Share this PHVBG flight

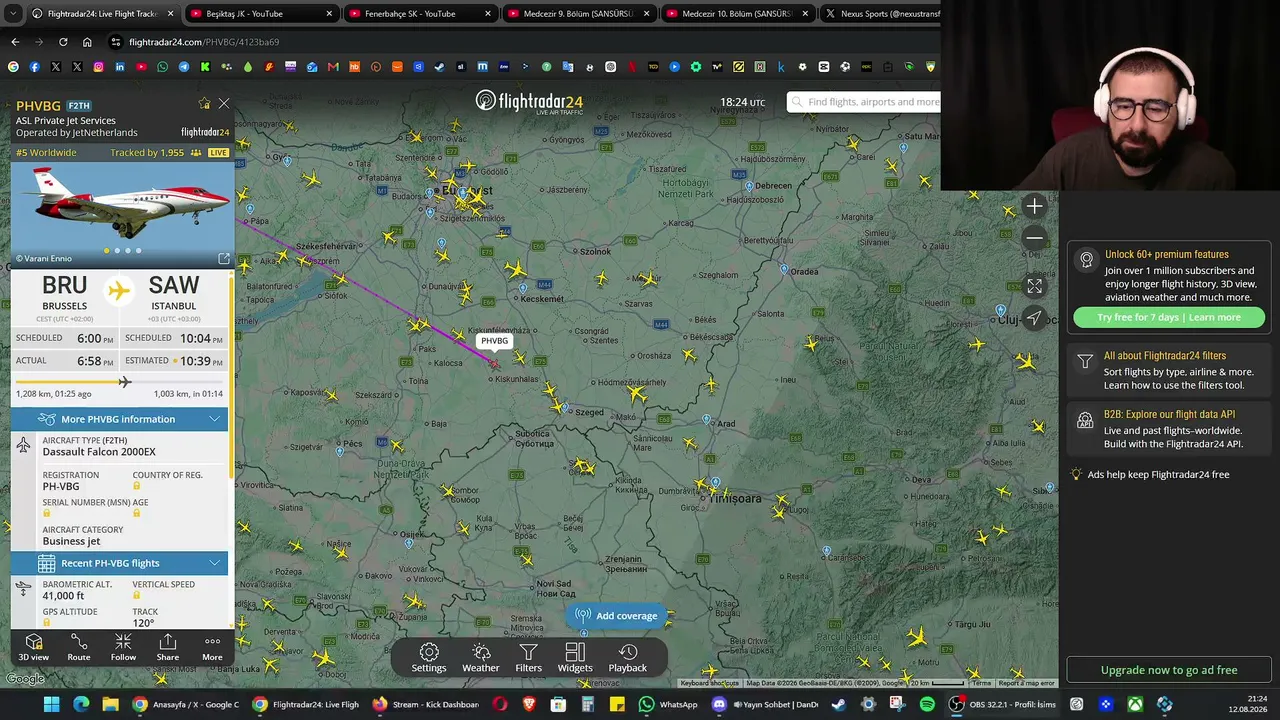168,647
